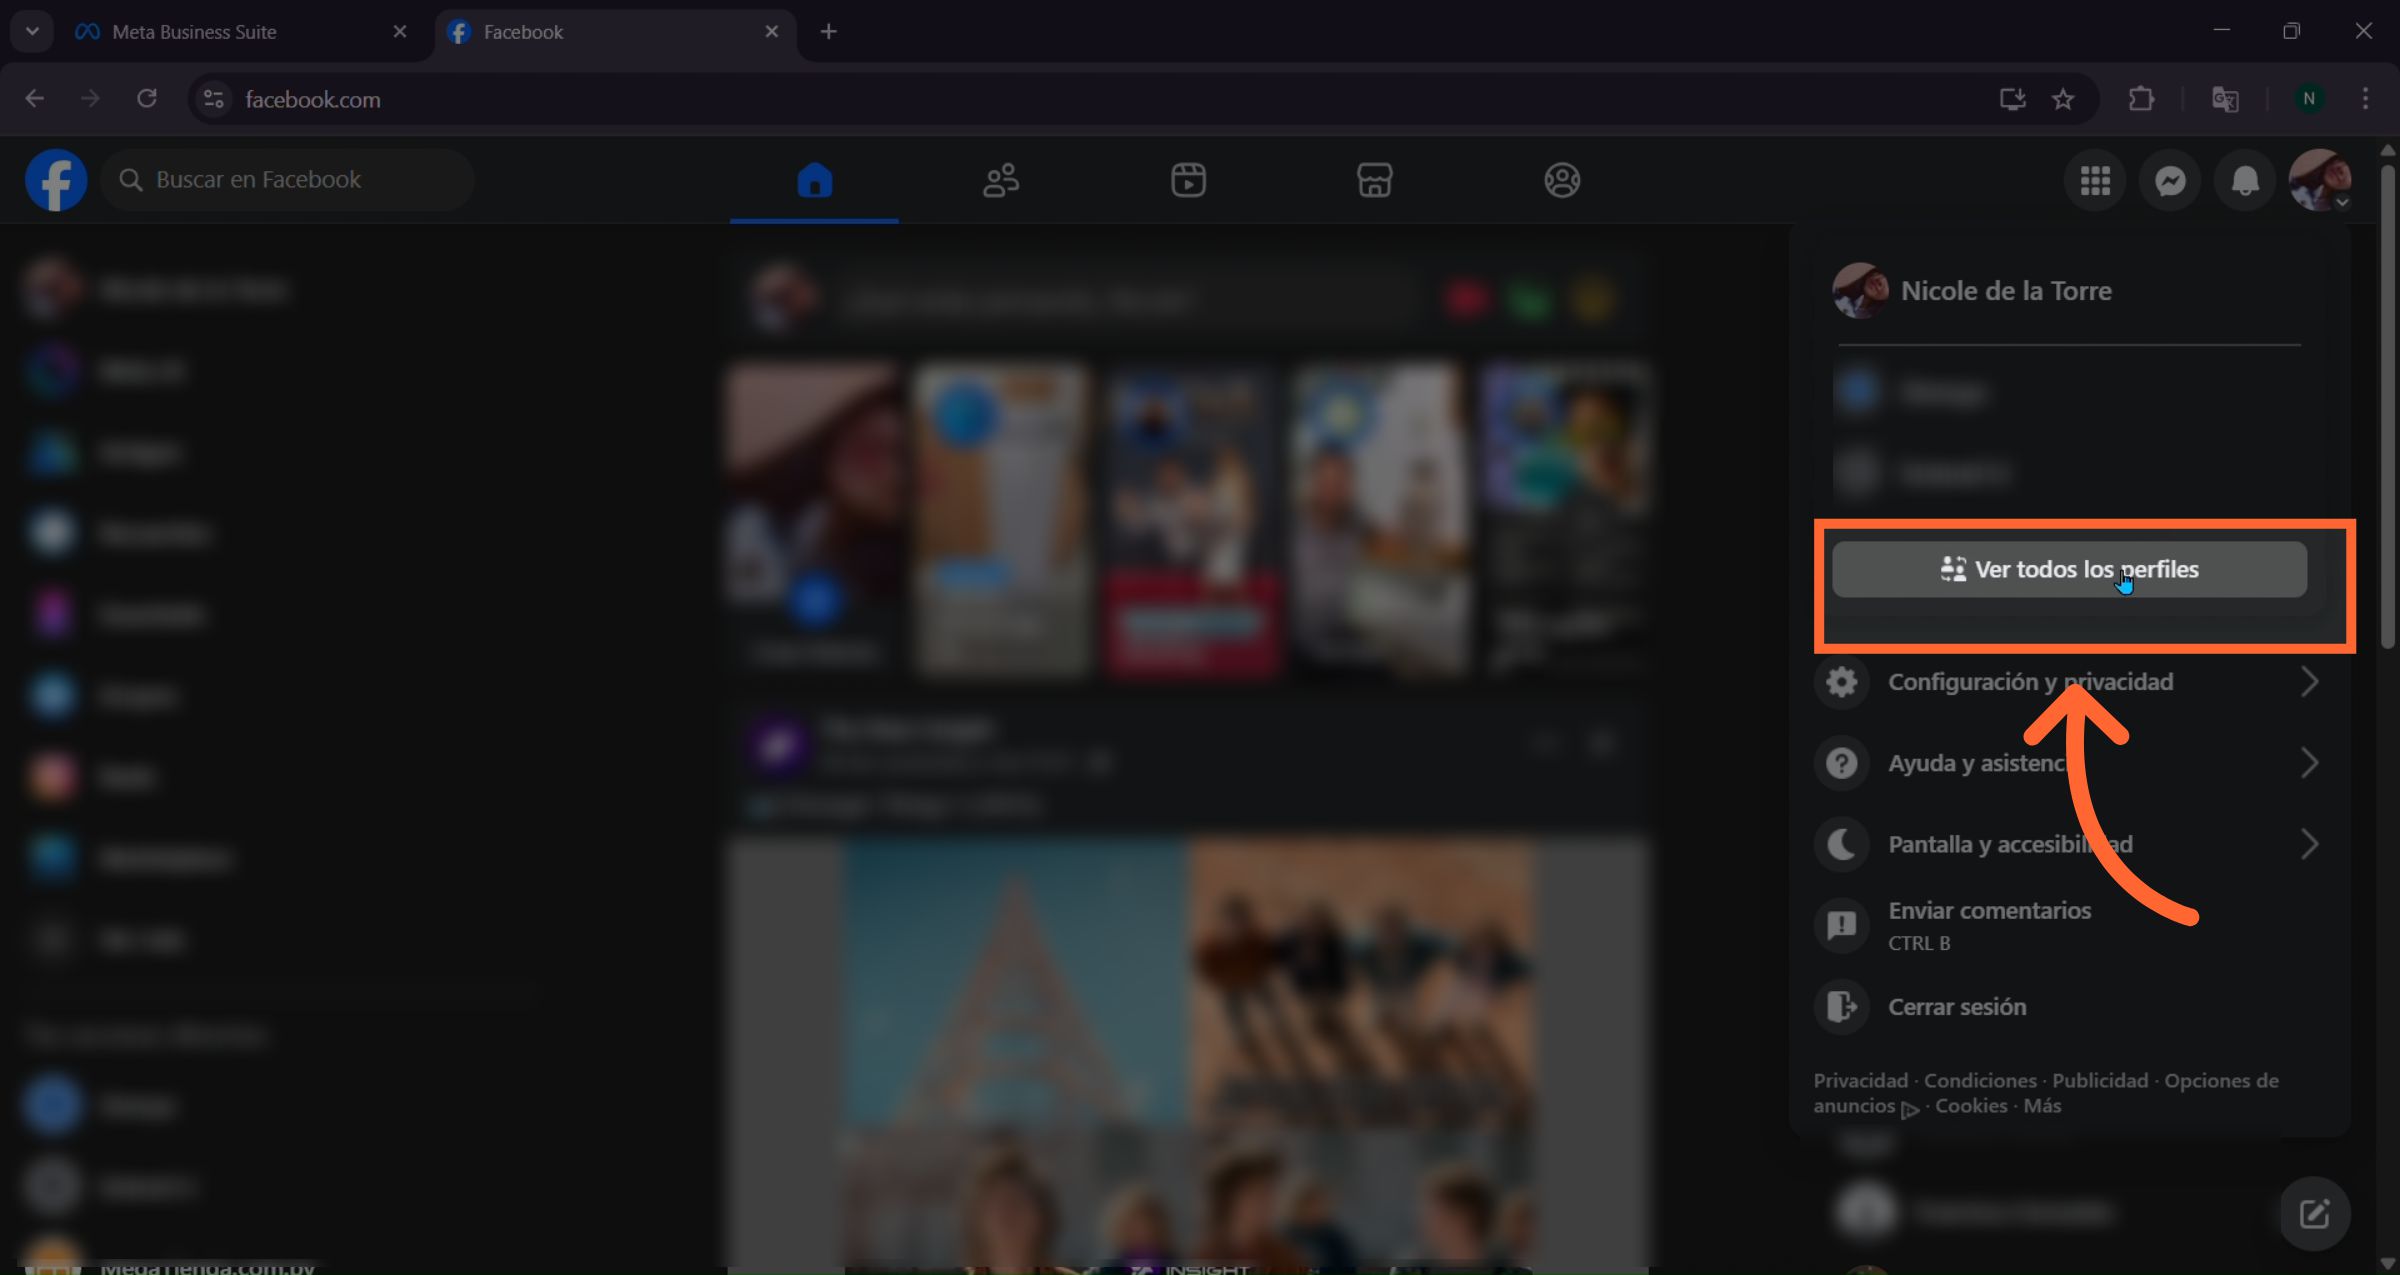Viewport: 2400px width, 1275px height.
Task: Open the Privacidad footer link
Action: point(1860,1081)
